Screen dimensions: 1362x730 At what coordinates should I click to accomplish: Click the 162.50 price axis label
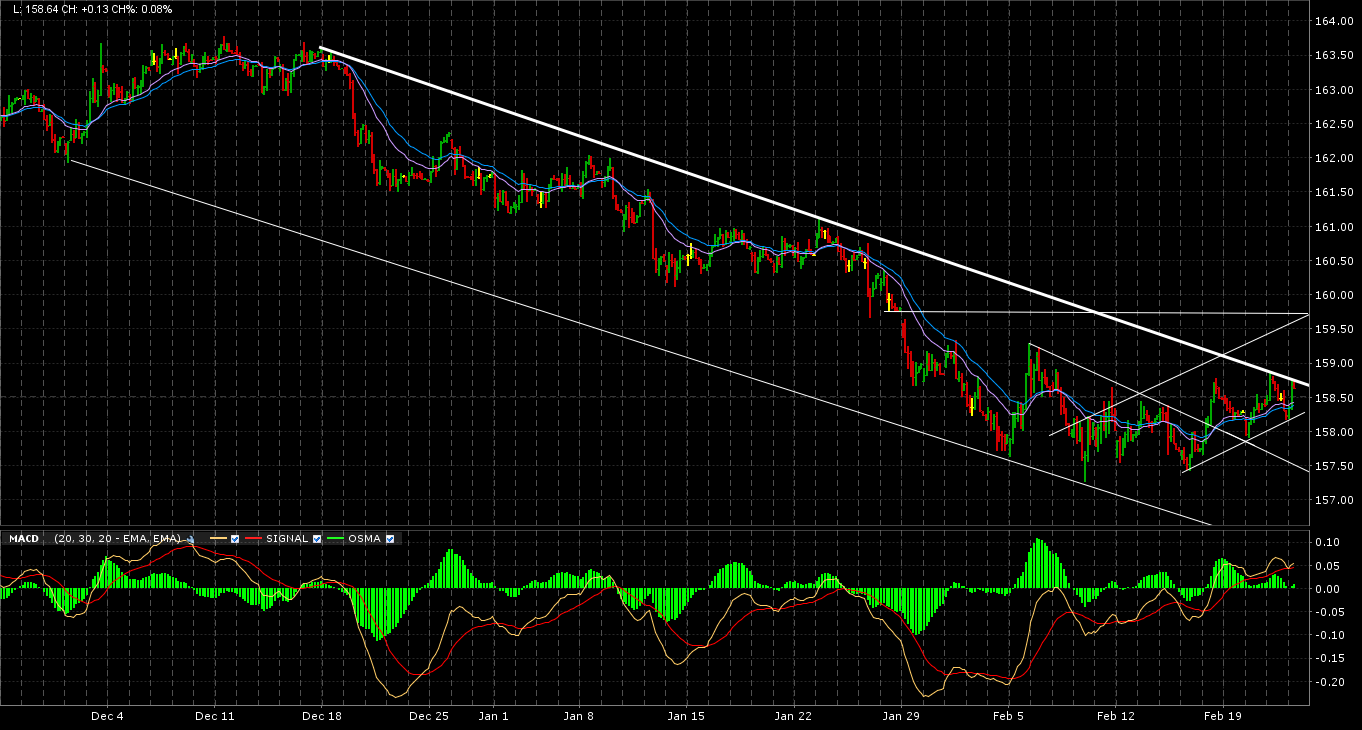(1335, 124)
